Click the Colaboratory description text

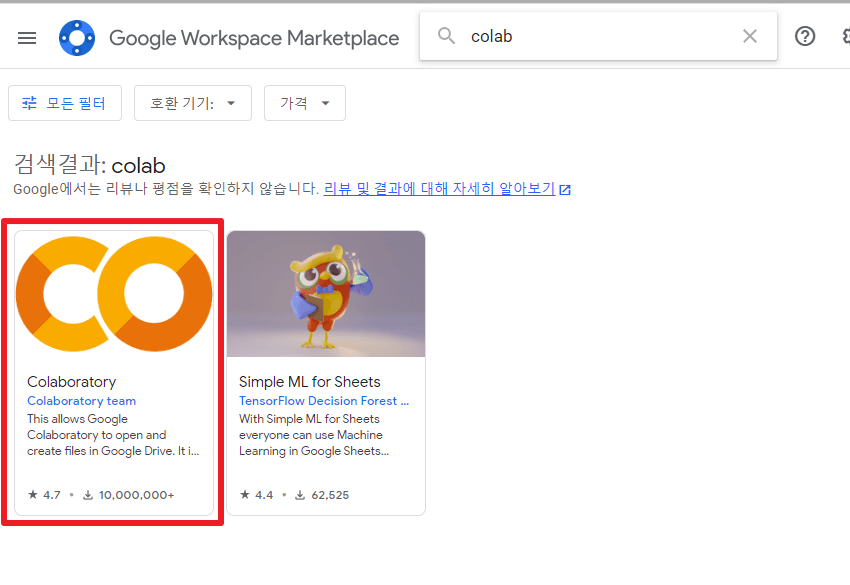(x=113, y=435)
